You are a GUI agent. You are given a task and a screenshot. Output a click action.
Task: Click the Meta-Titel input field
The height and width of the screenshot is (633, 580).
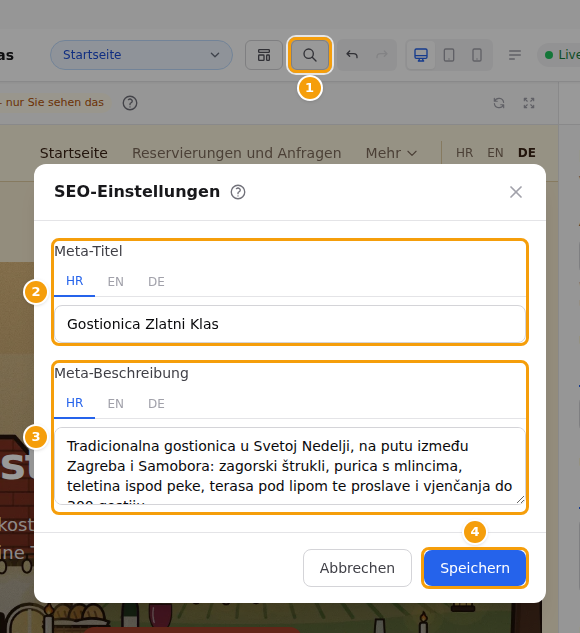point(290,324)
